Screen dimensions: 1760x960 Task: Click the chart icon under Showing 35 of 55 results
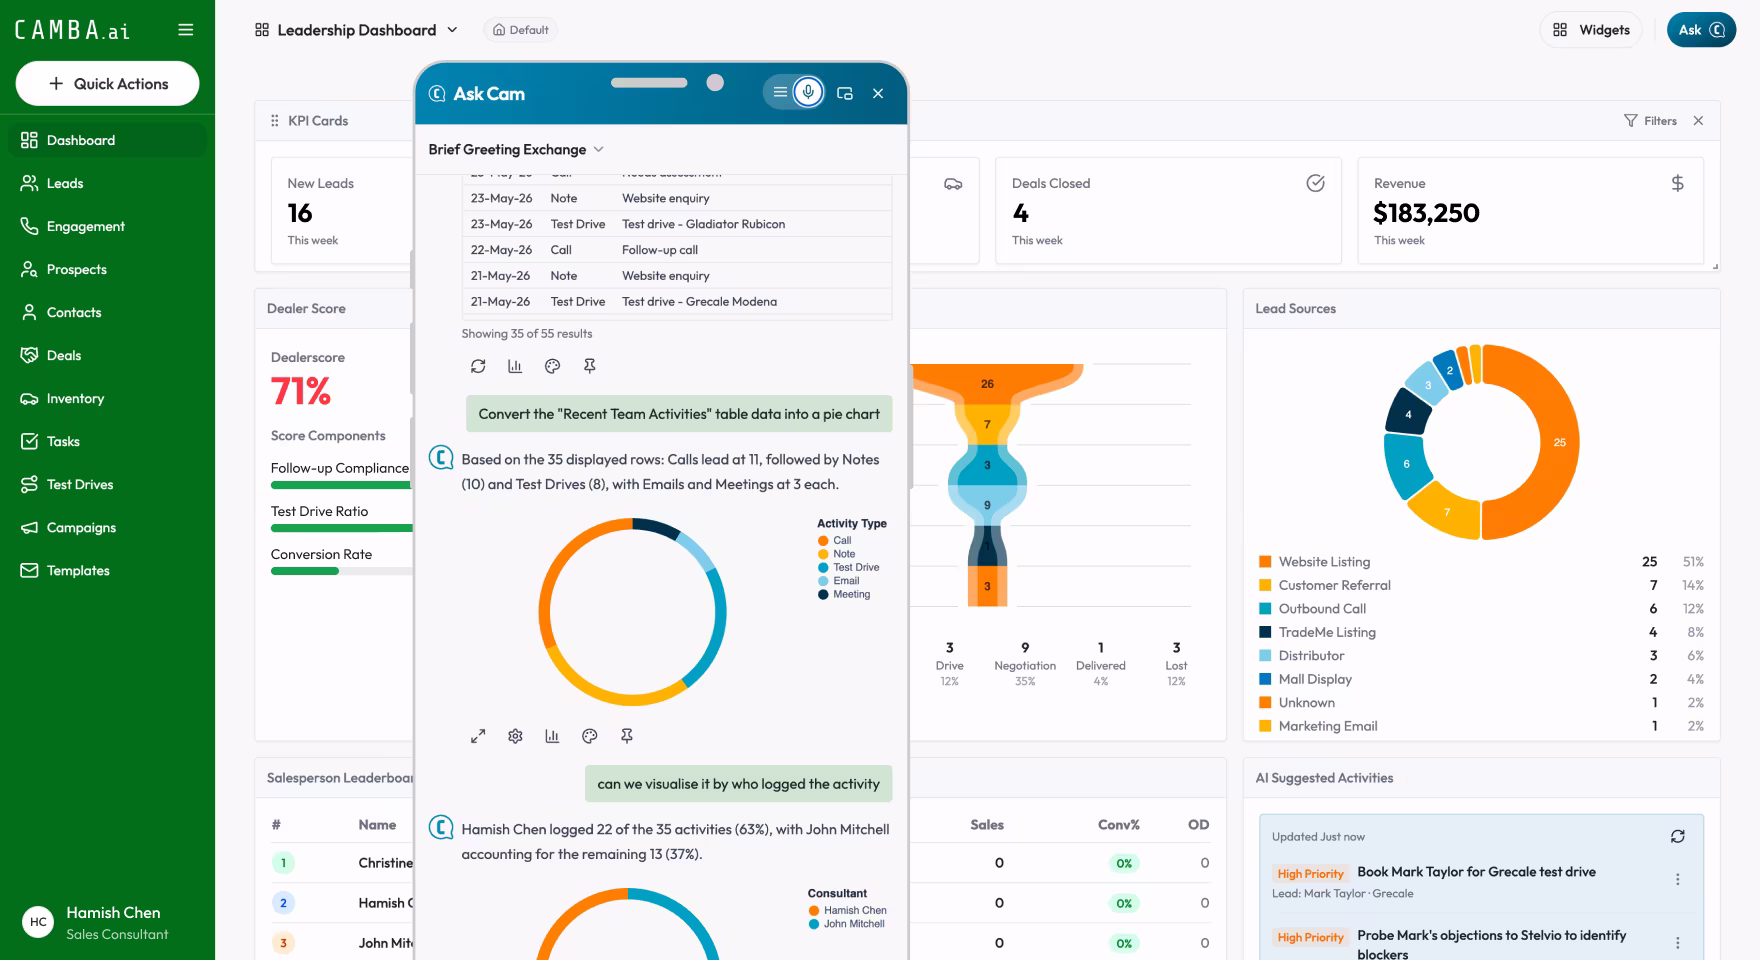pos(515,366)
